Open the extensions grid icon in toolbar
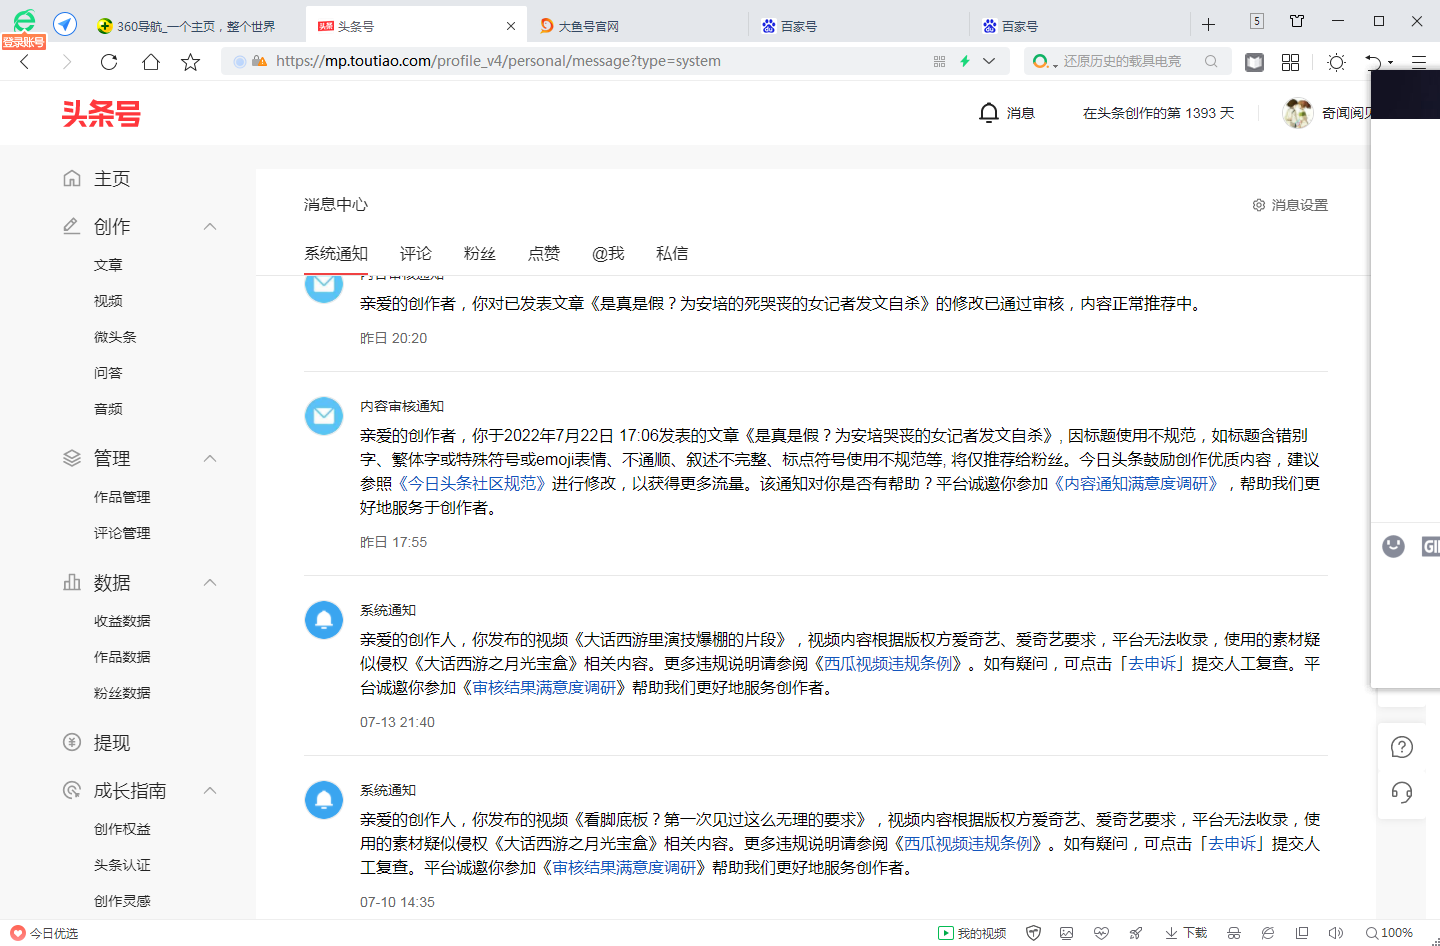 [1290, 62]
